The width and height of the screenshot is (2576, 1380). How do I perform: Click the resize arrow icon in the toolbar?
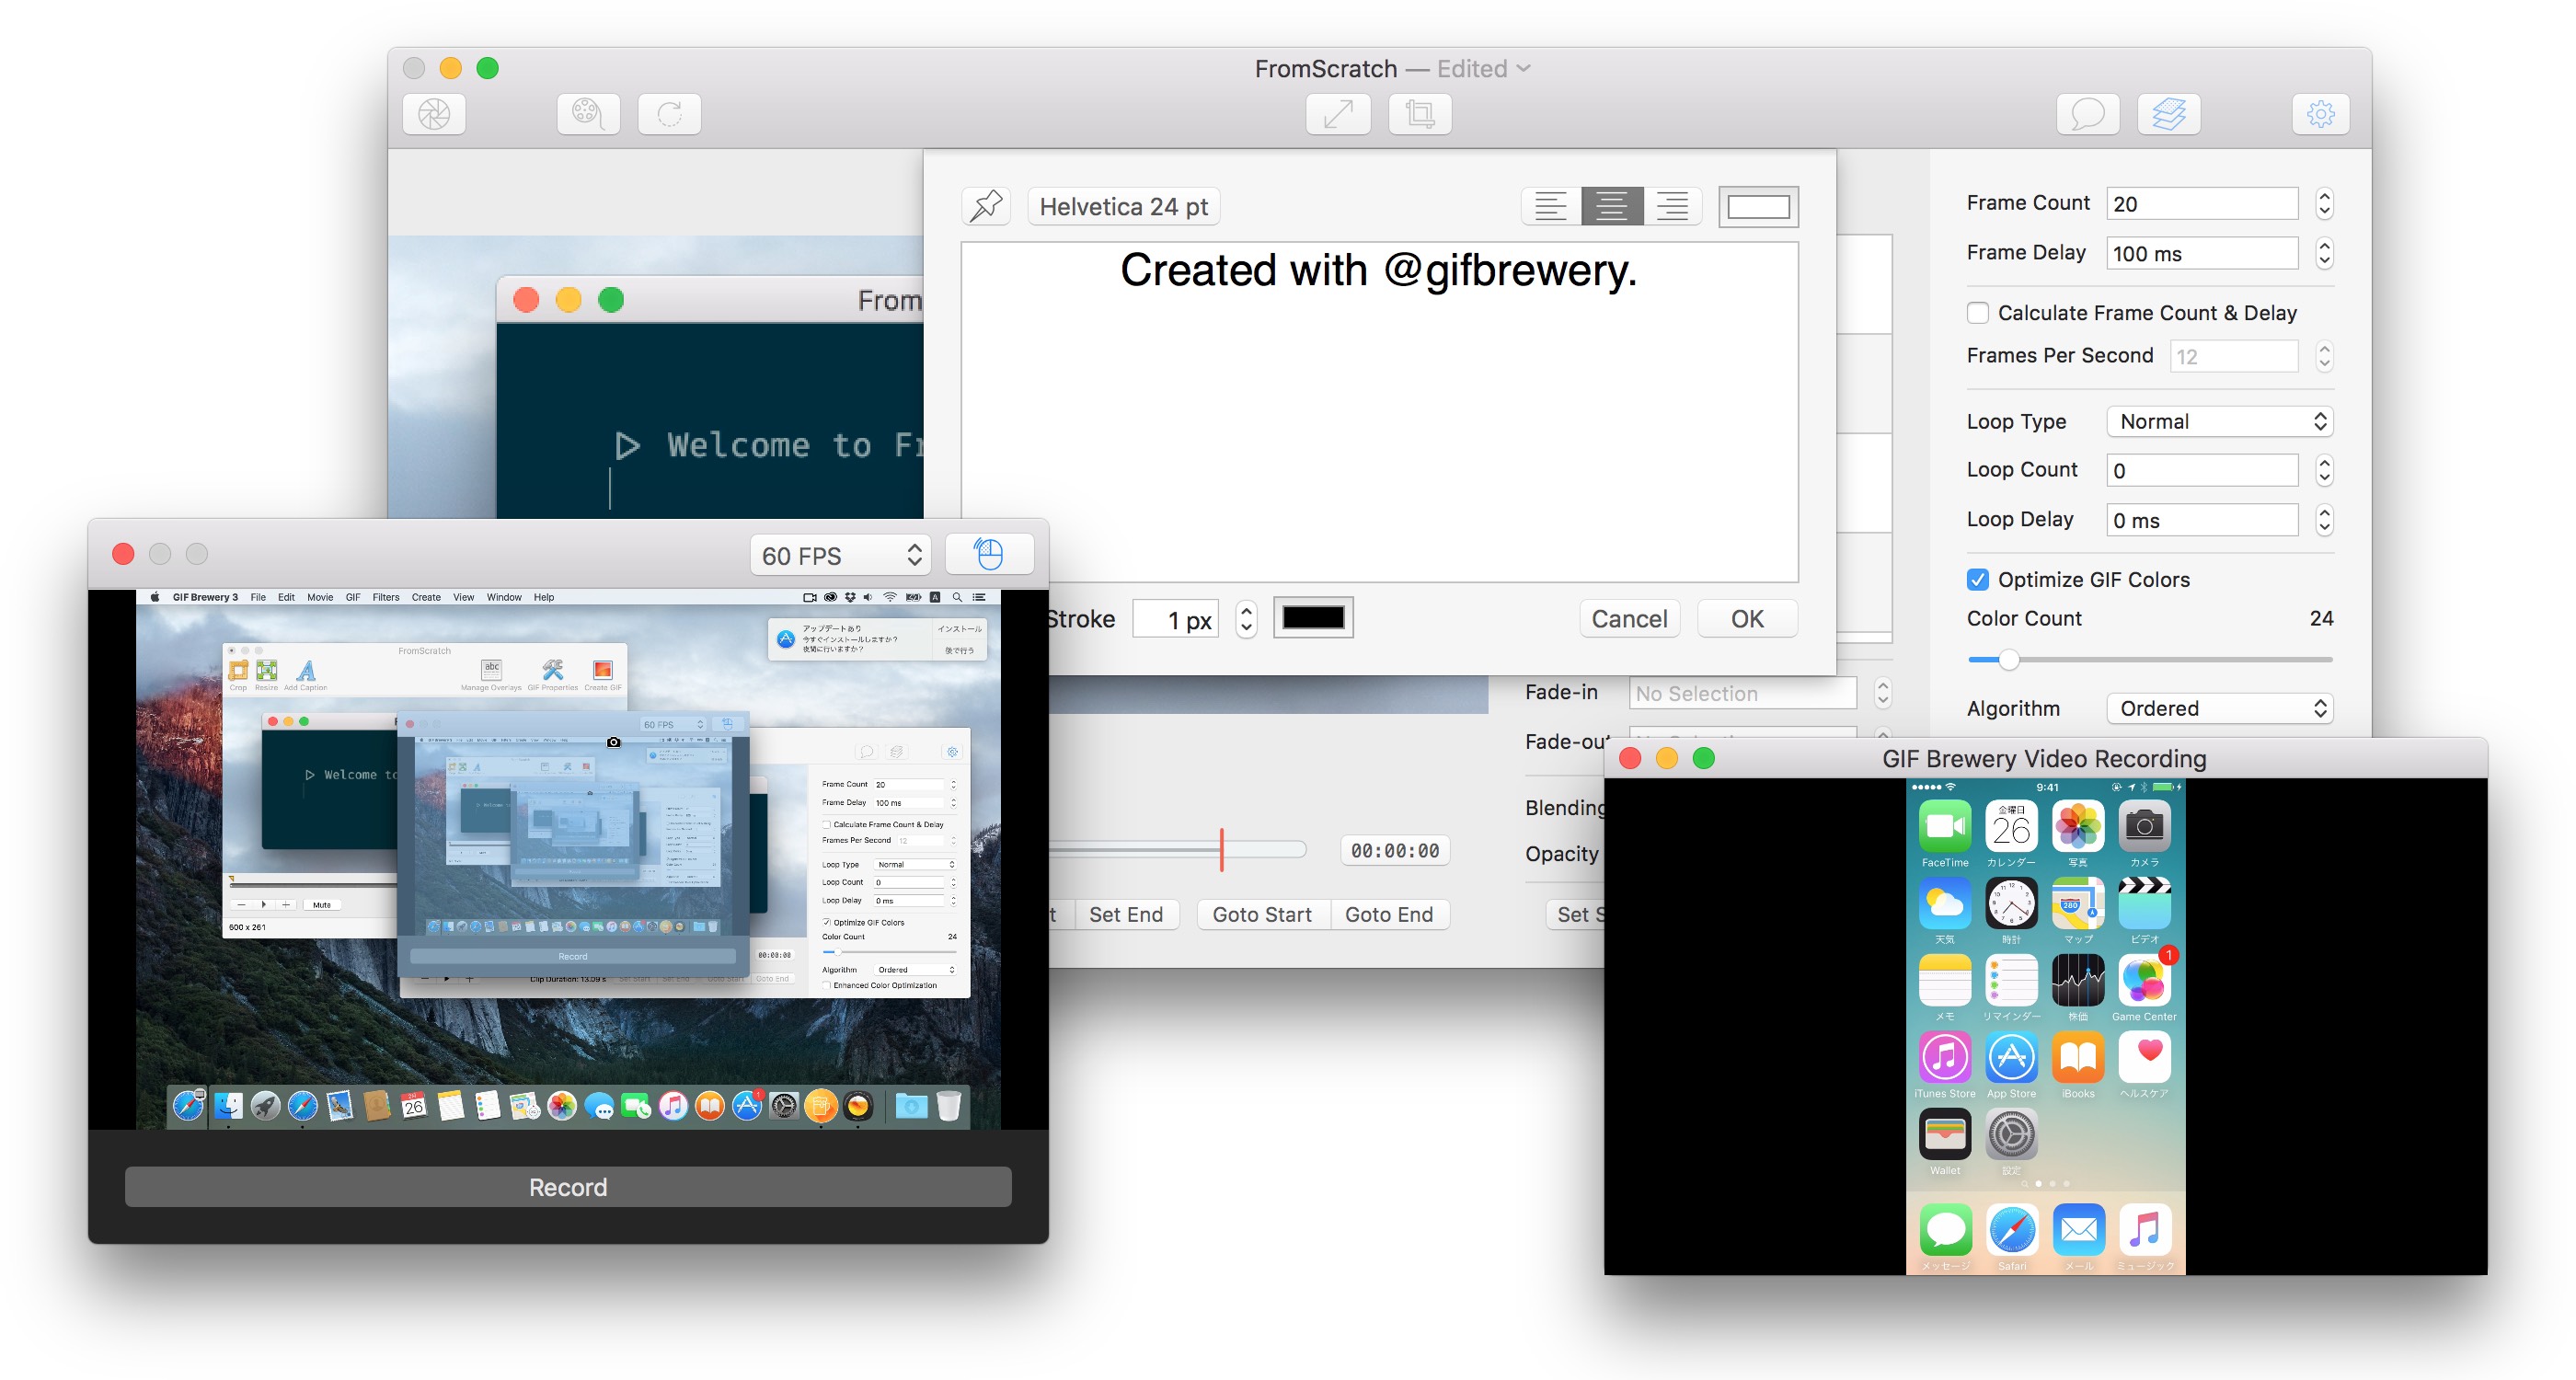click(x=1338, y=114)
